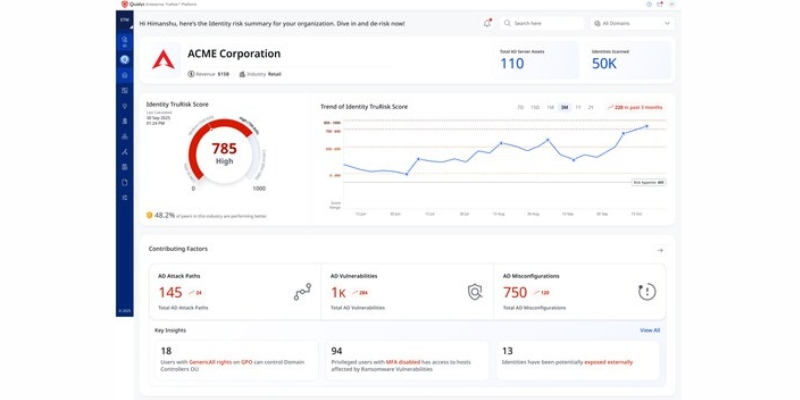This screenshot has height=400, width=800.
Task: Switch the trend chart to 1Y
Action: 578,107
